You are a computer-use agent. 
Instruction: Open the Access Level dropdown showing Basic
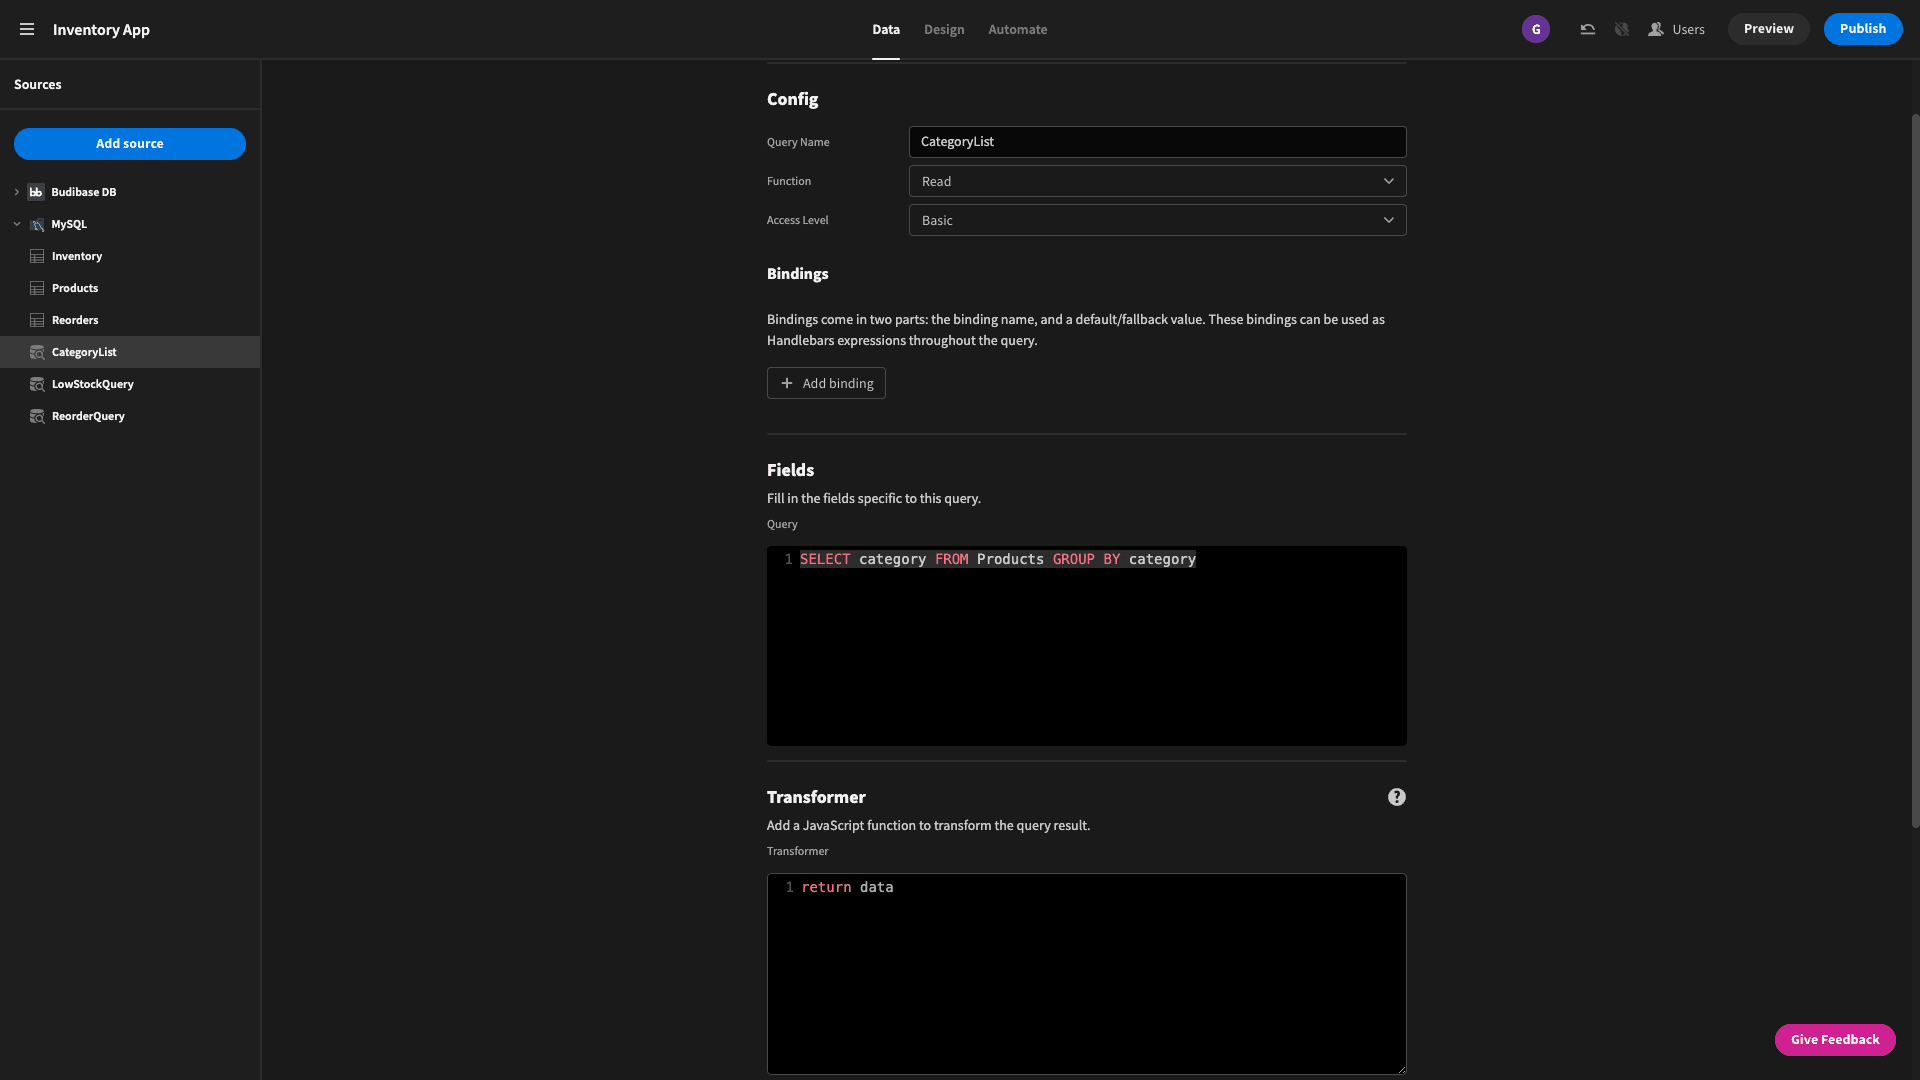point(1157,220)
